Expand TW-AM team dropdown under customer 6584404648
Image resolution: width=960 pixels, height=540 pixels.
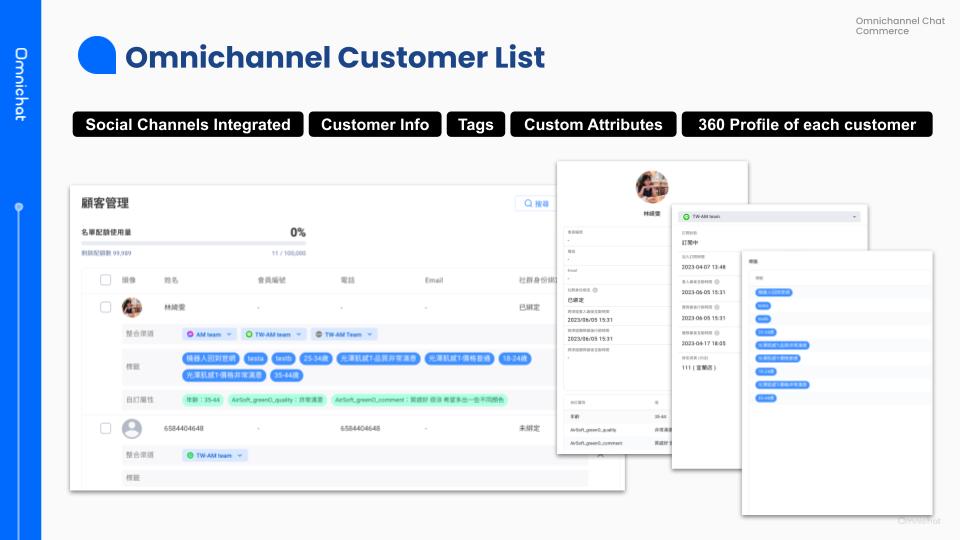240,455
